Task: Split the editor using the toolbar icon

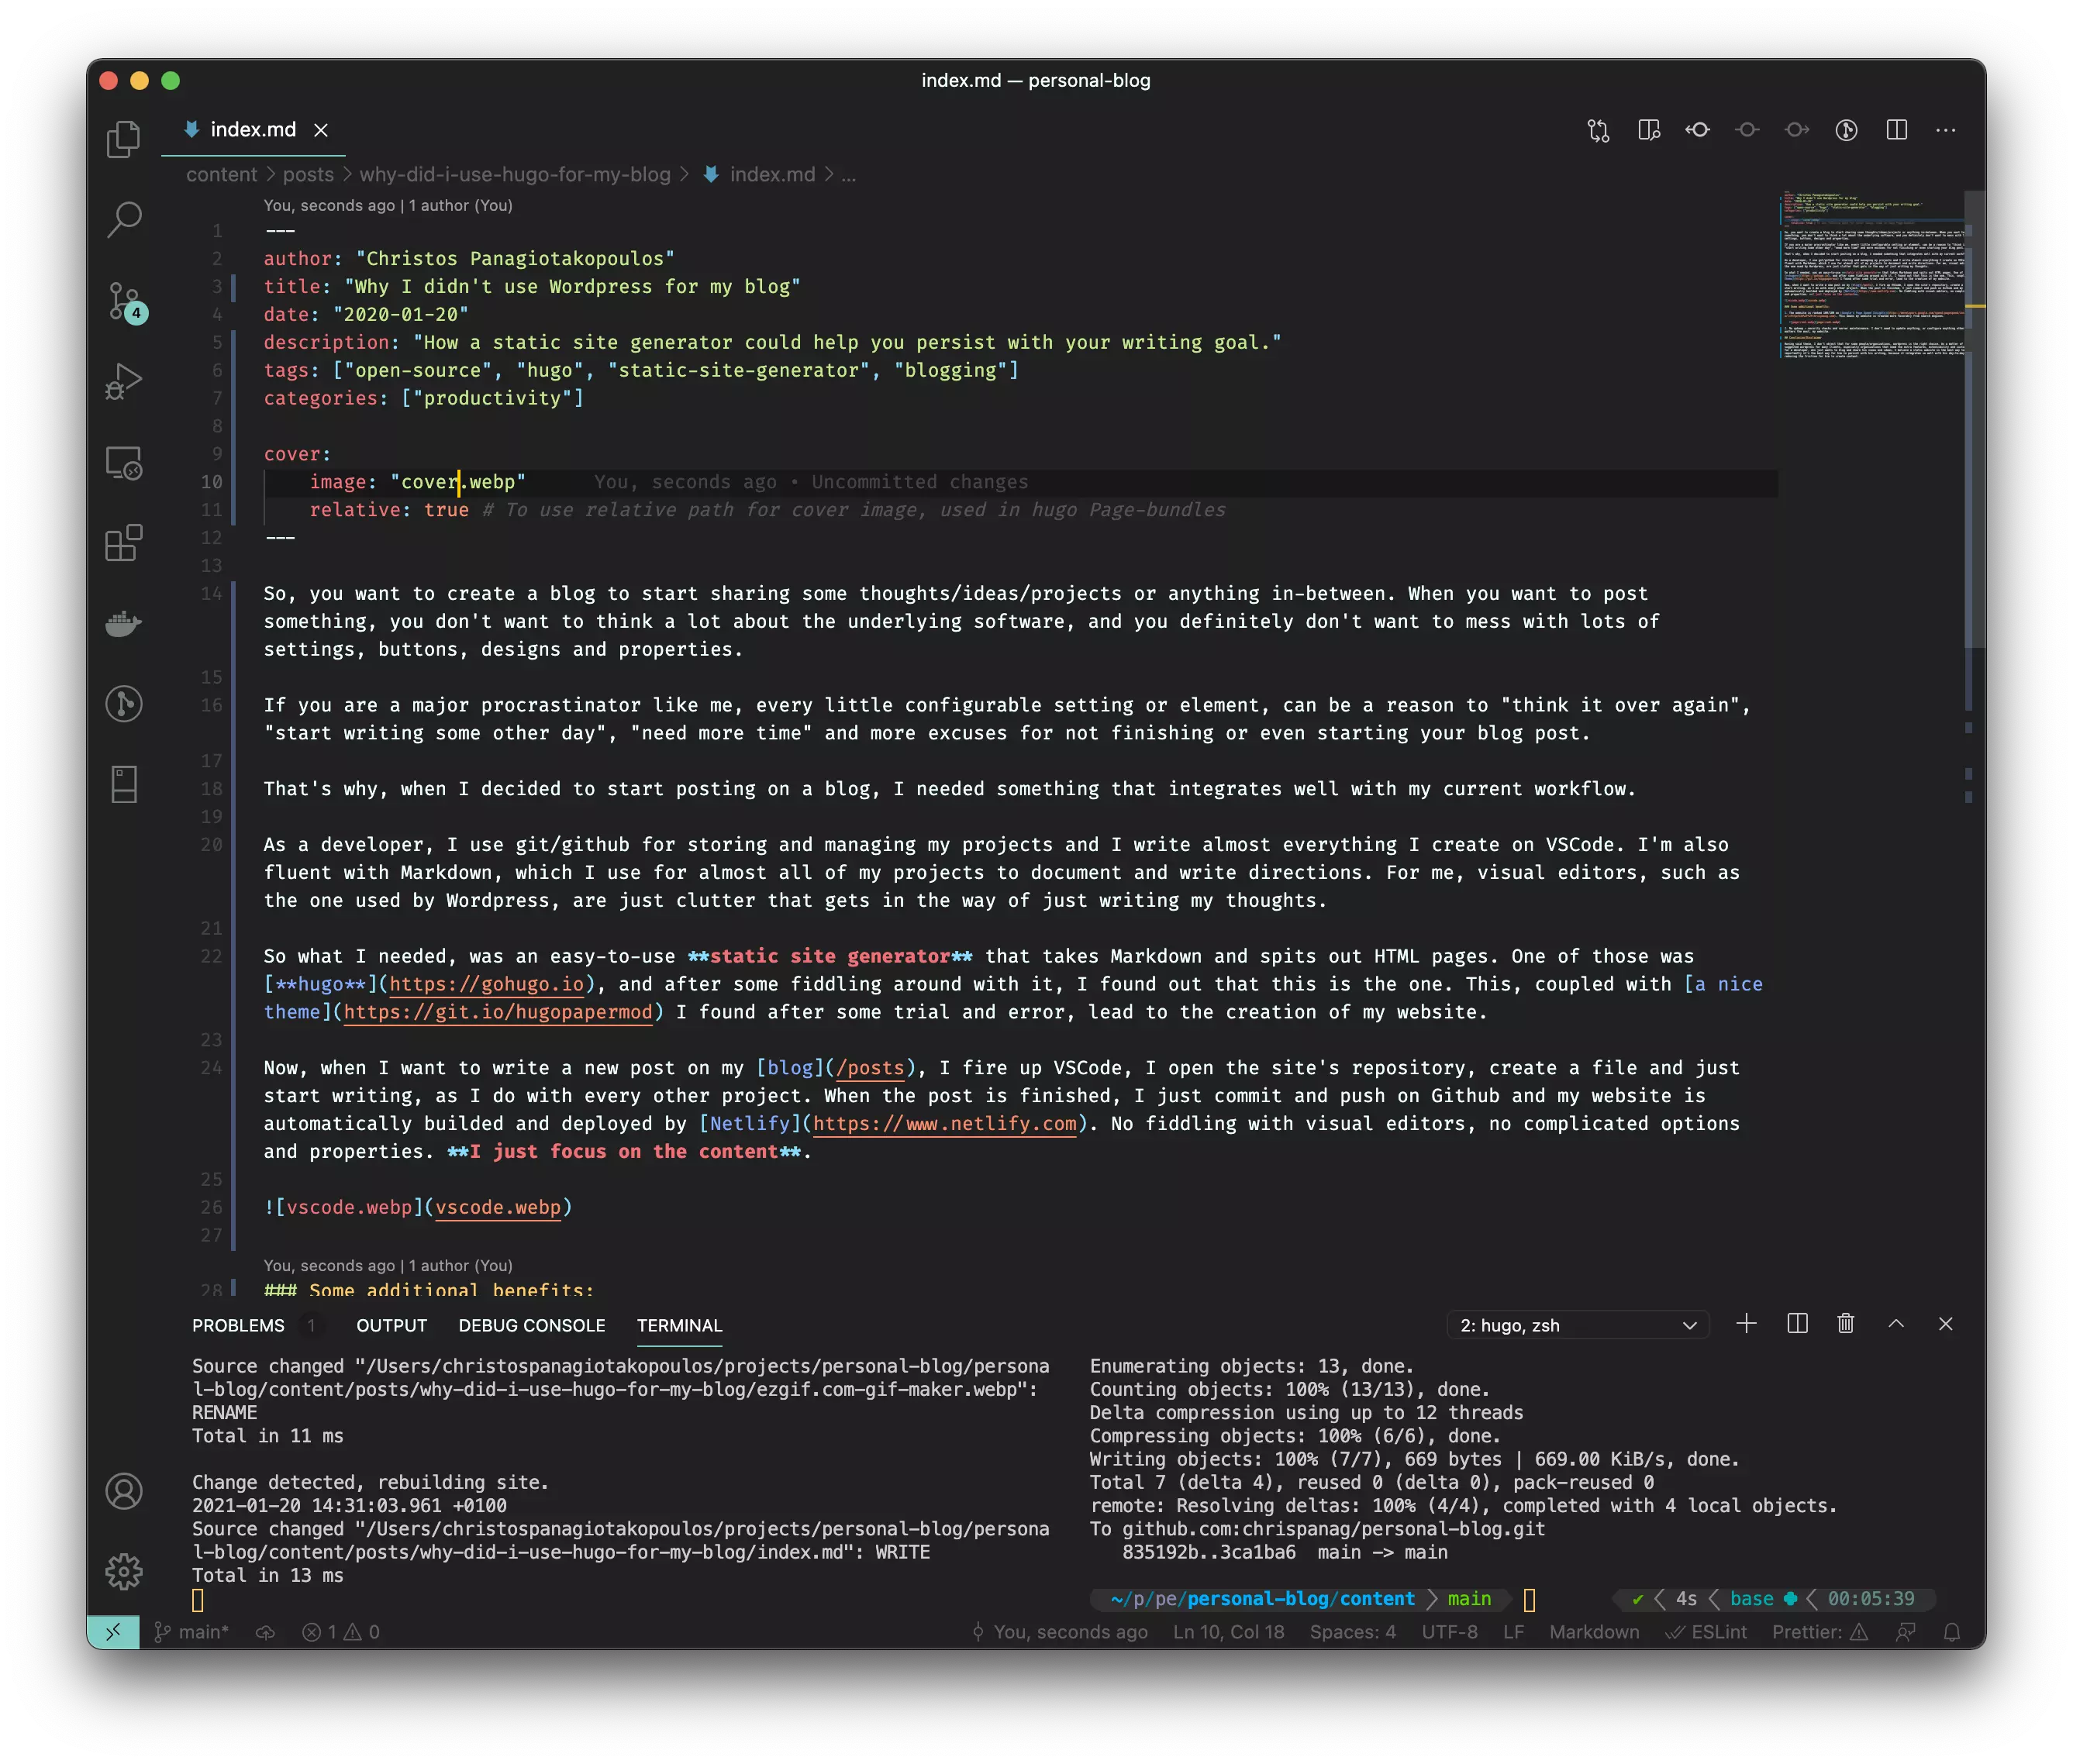Action: tap(1896, 130)
